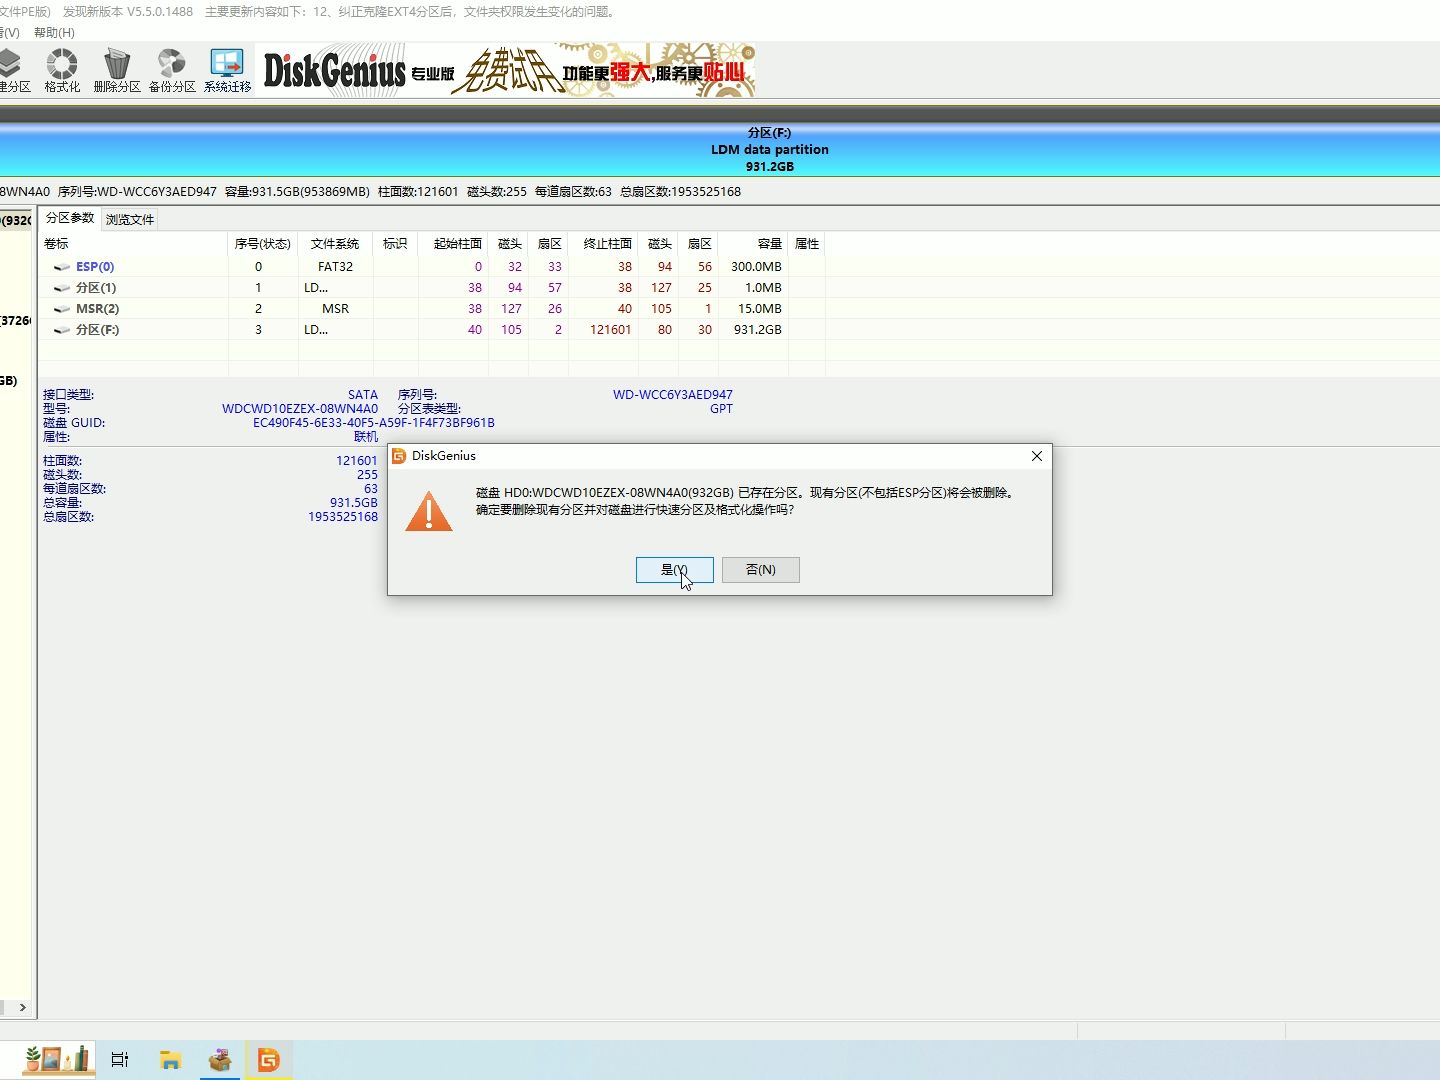Click the MSR file system cell
Viewport: 1440px width, 1080px height.
click(335, 309)
